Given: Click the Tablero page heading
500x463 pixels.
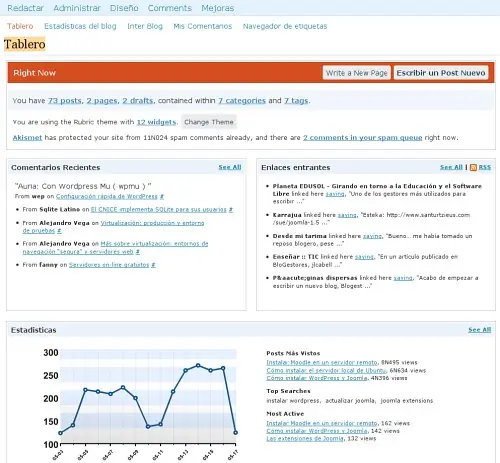Looking at the screenshot, I should [25, 44].
